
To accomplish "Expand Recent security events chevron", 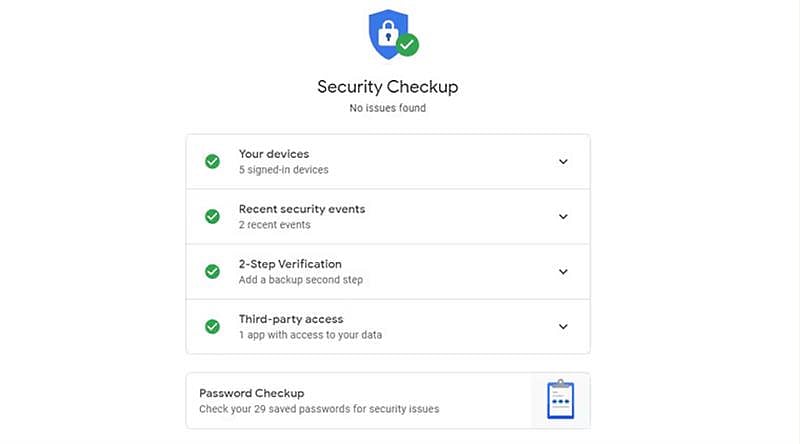I will click(563, 216).
